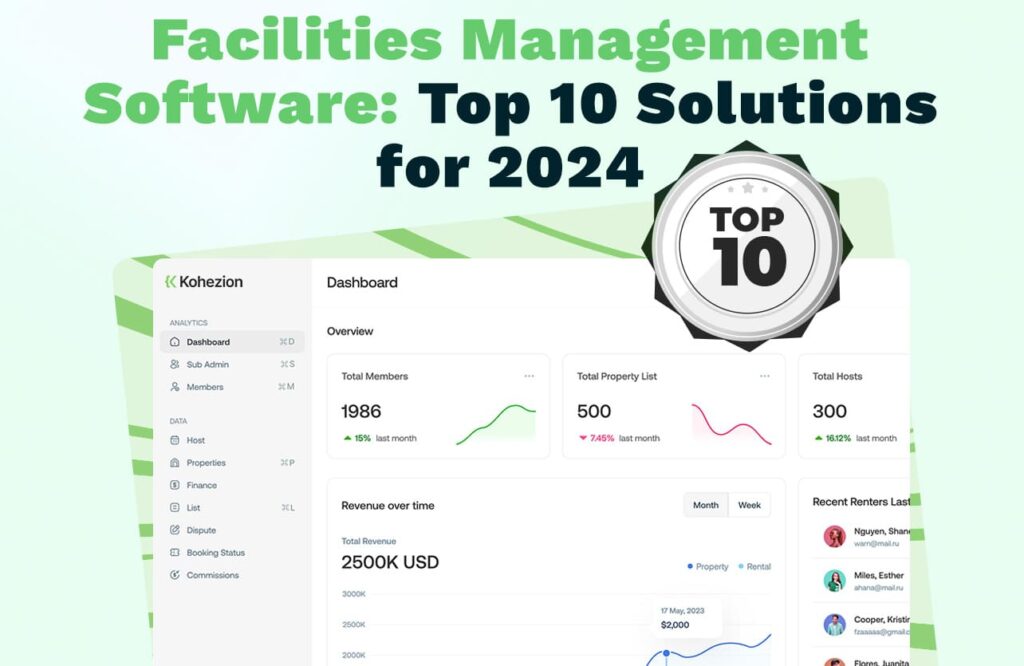Click the Members person icon
The image size is (1024, 666).
click(174, 387)
